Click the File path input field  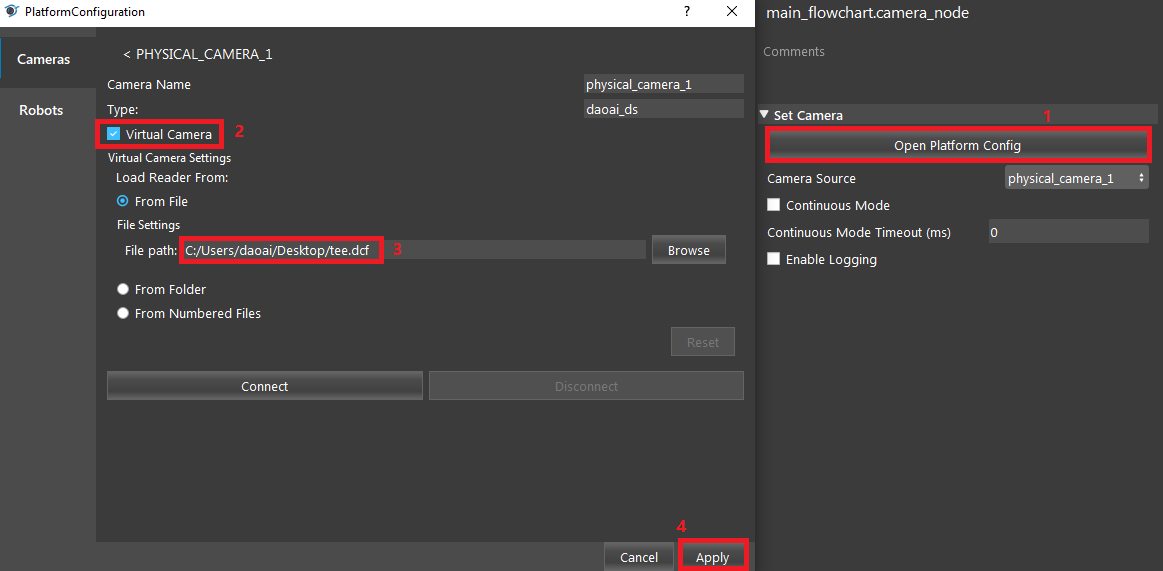412,250
